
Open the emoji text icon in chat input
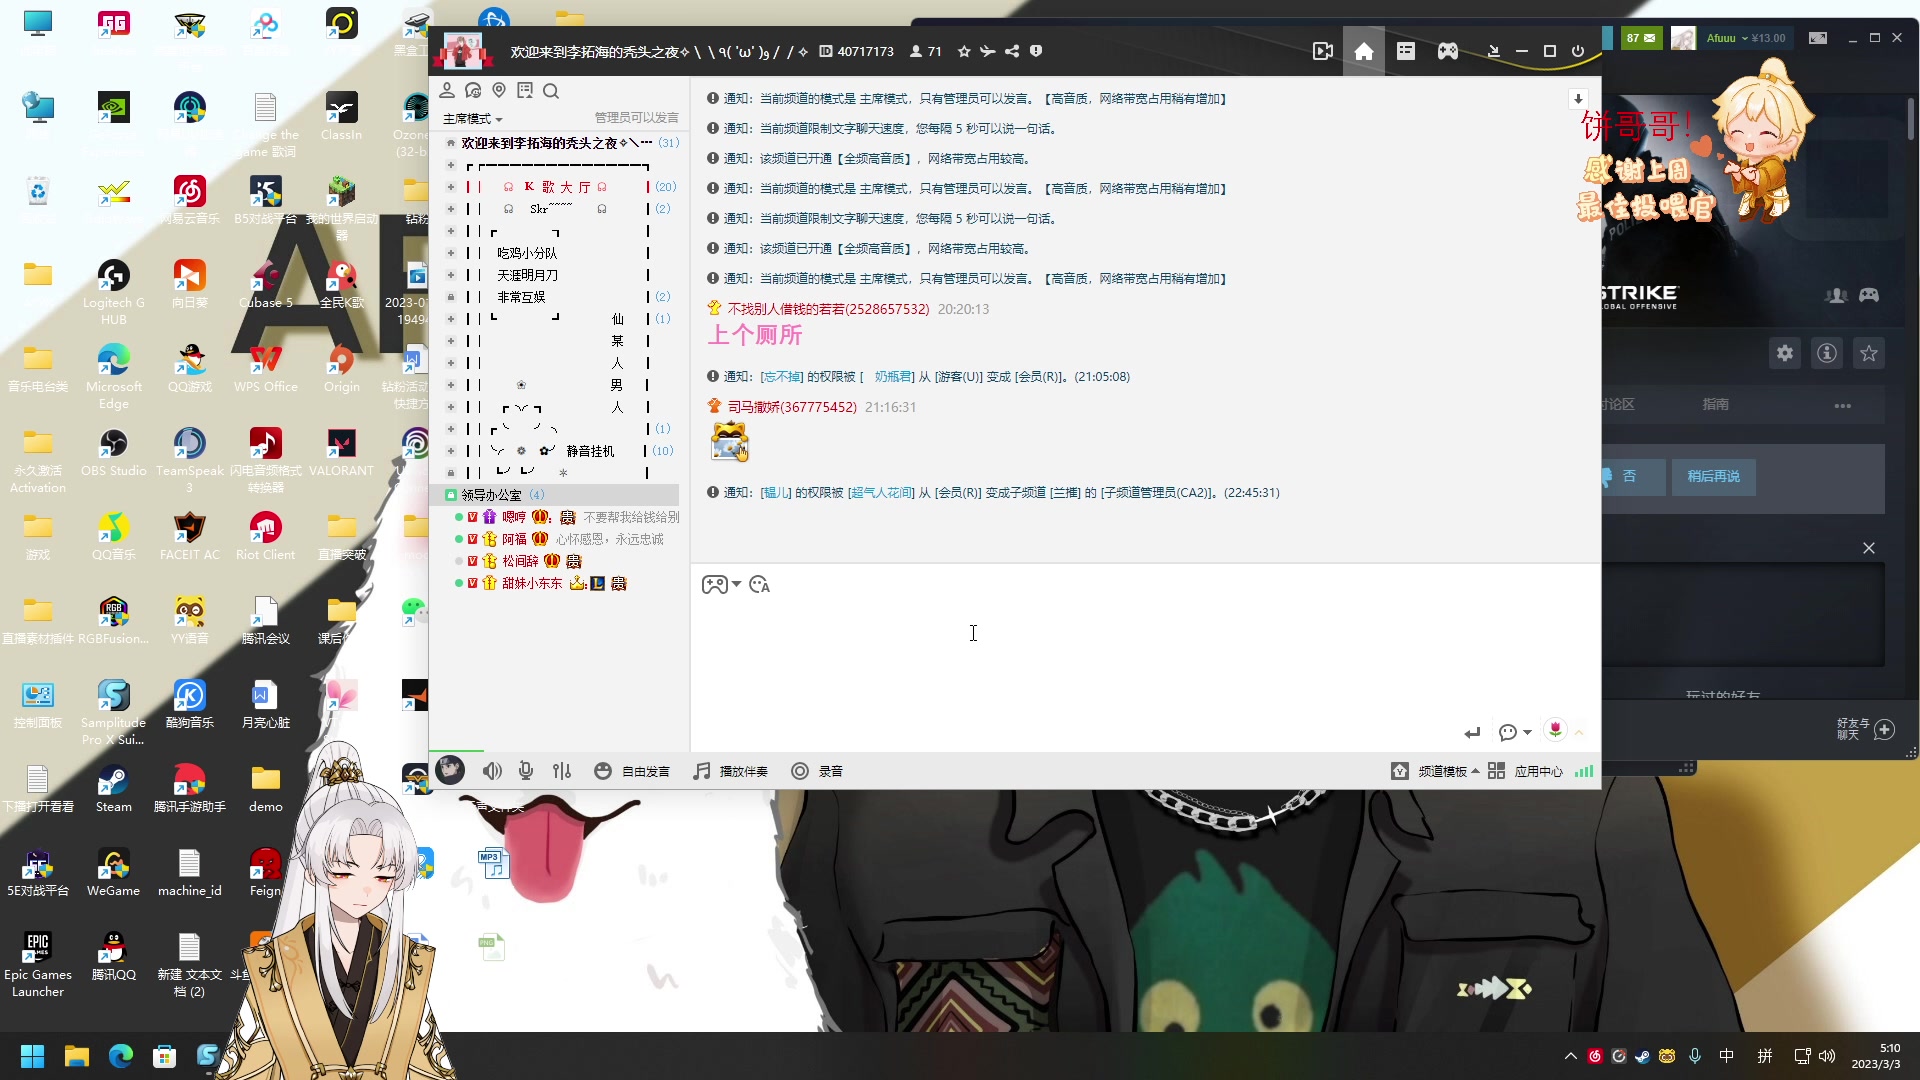pos(760,585)
